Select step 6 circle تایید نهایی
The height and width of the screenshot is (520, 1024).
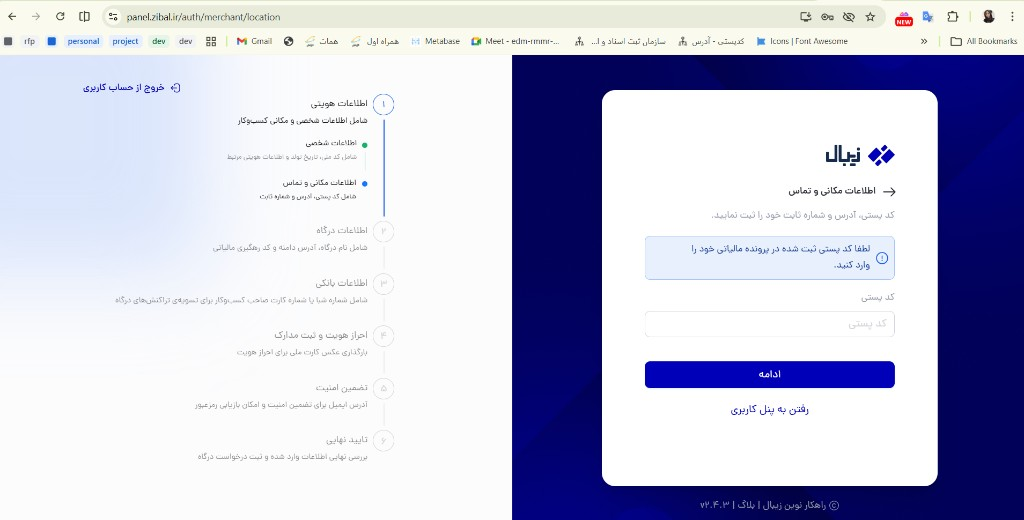[x=383, y=440]
